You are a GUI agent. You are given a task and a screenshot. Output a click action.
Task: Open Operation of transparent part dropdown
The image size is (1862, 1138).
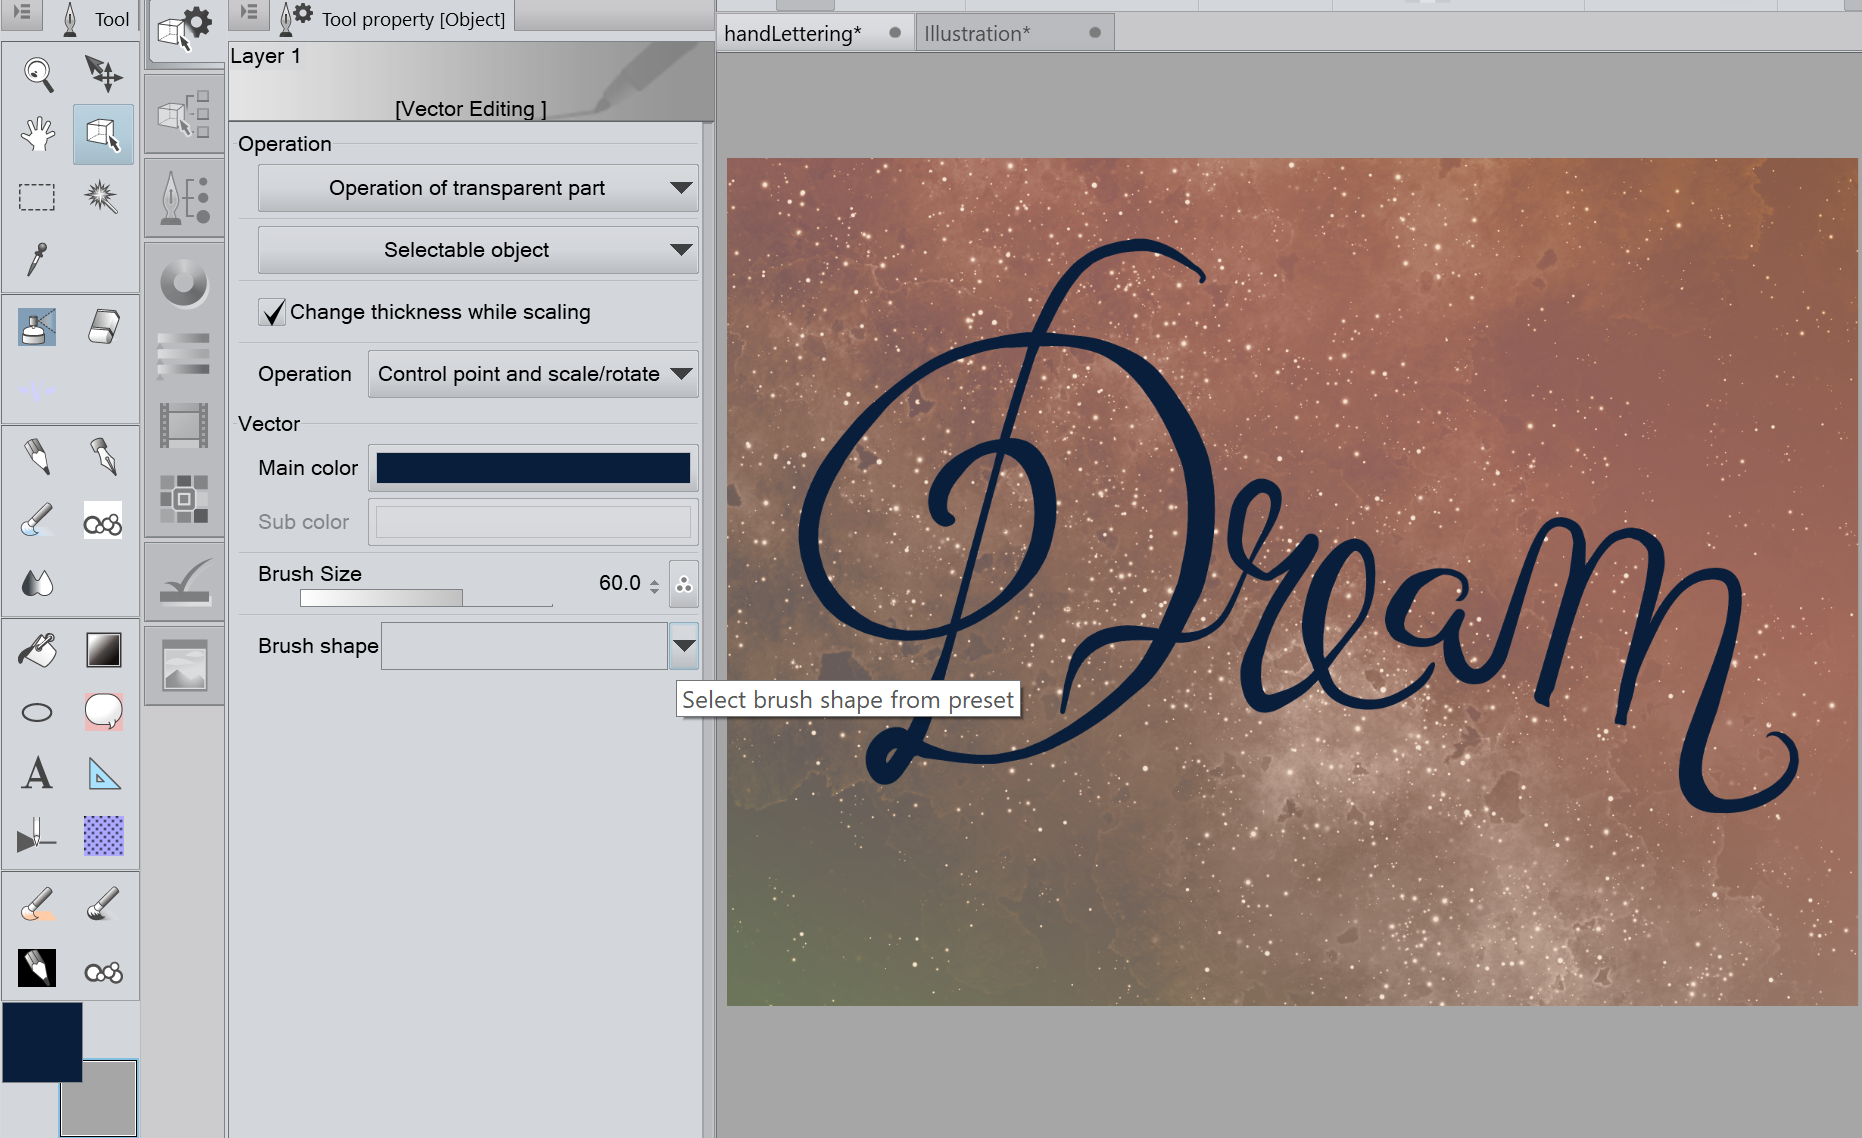pos(478,188)
